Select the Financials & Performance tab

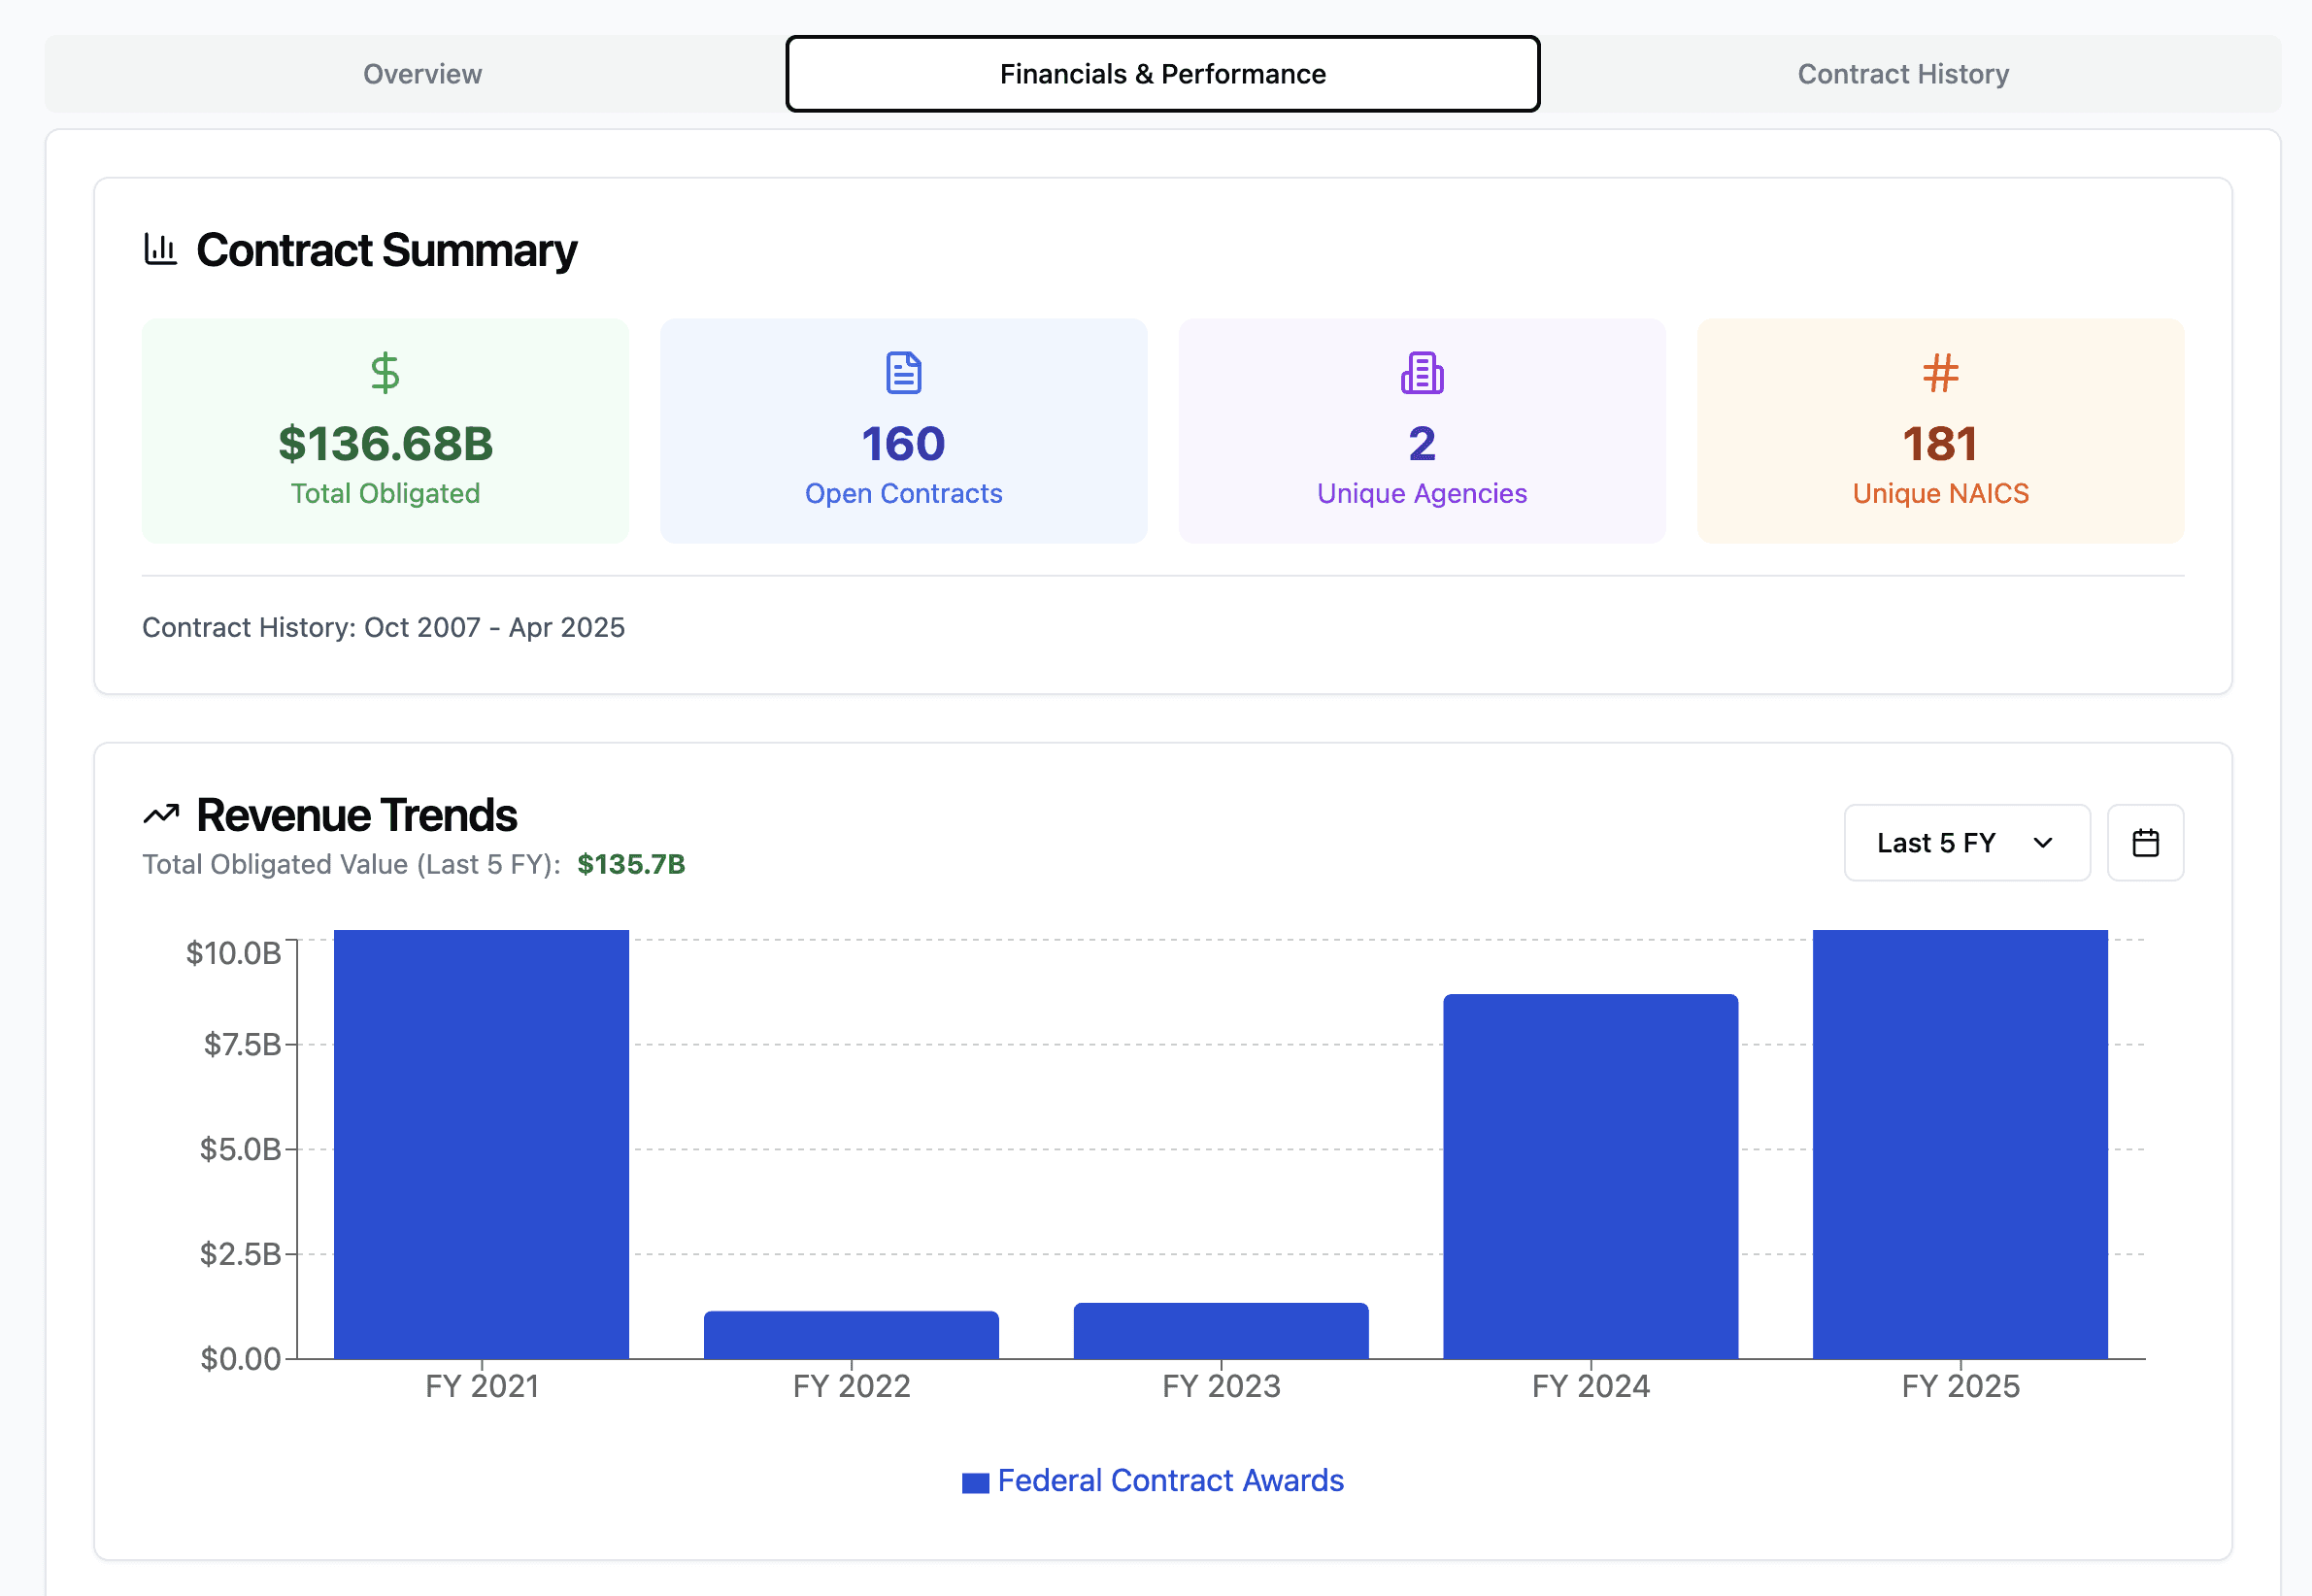(x=1162, y=74)
